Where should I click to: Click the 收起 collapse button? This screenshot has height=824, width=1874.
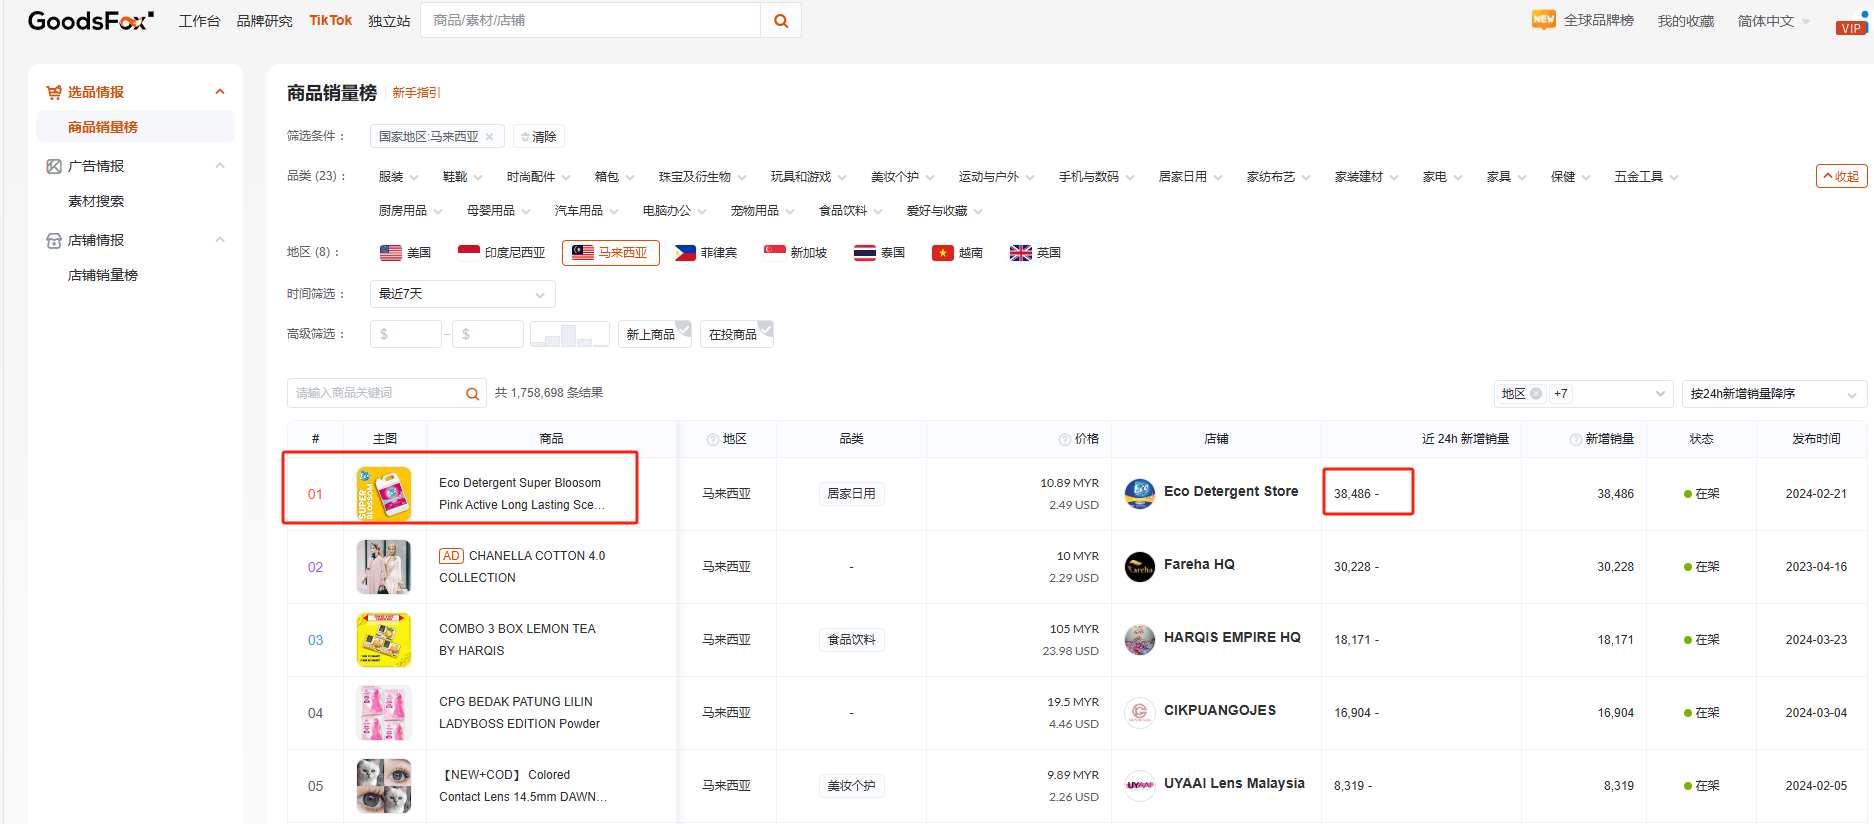tap(1841, 176)
